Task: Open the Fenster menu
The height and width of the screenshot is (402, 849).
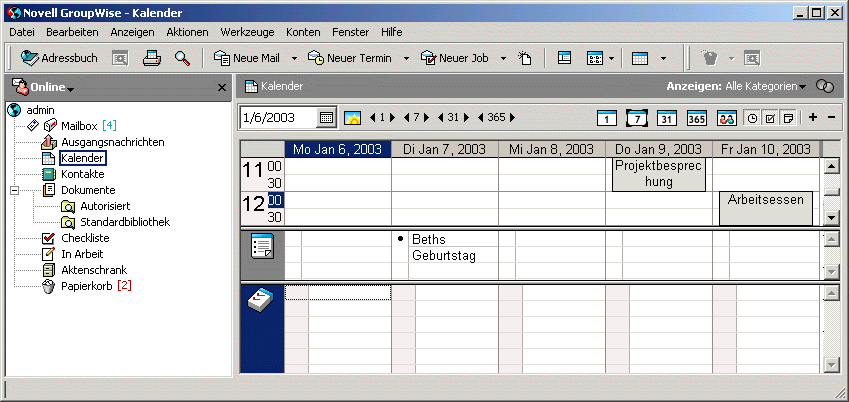Action: (350, 33)
